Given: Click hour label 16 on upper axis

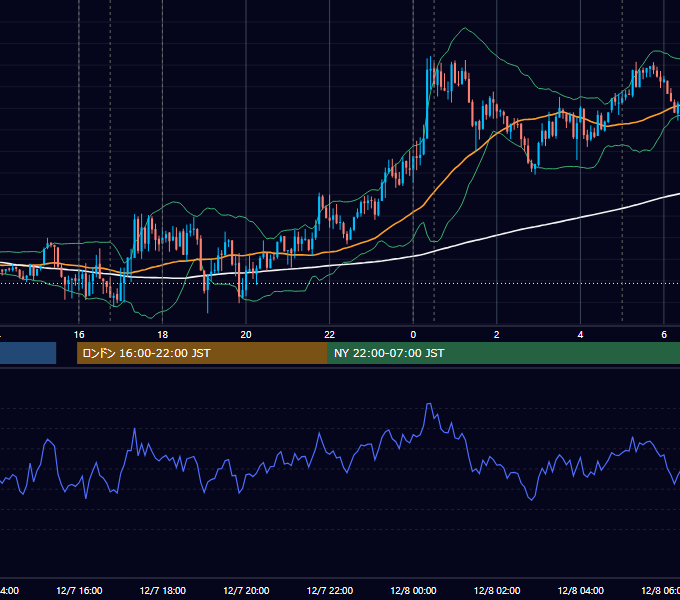Looking at the screenshot, I should click(79, 335).
